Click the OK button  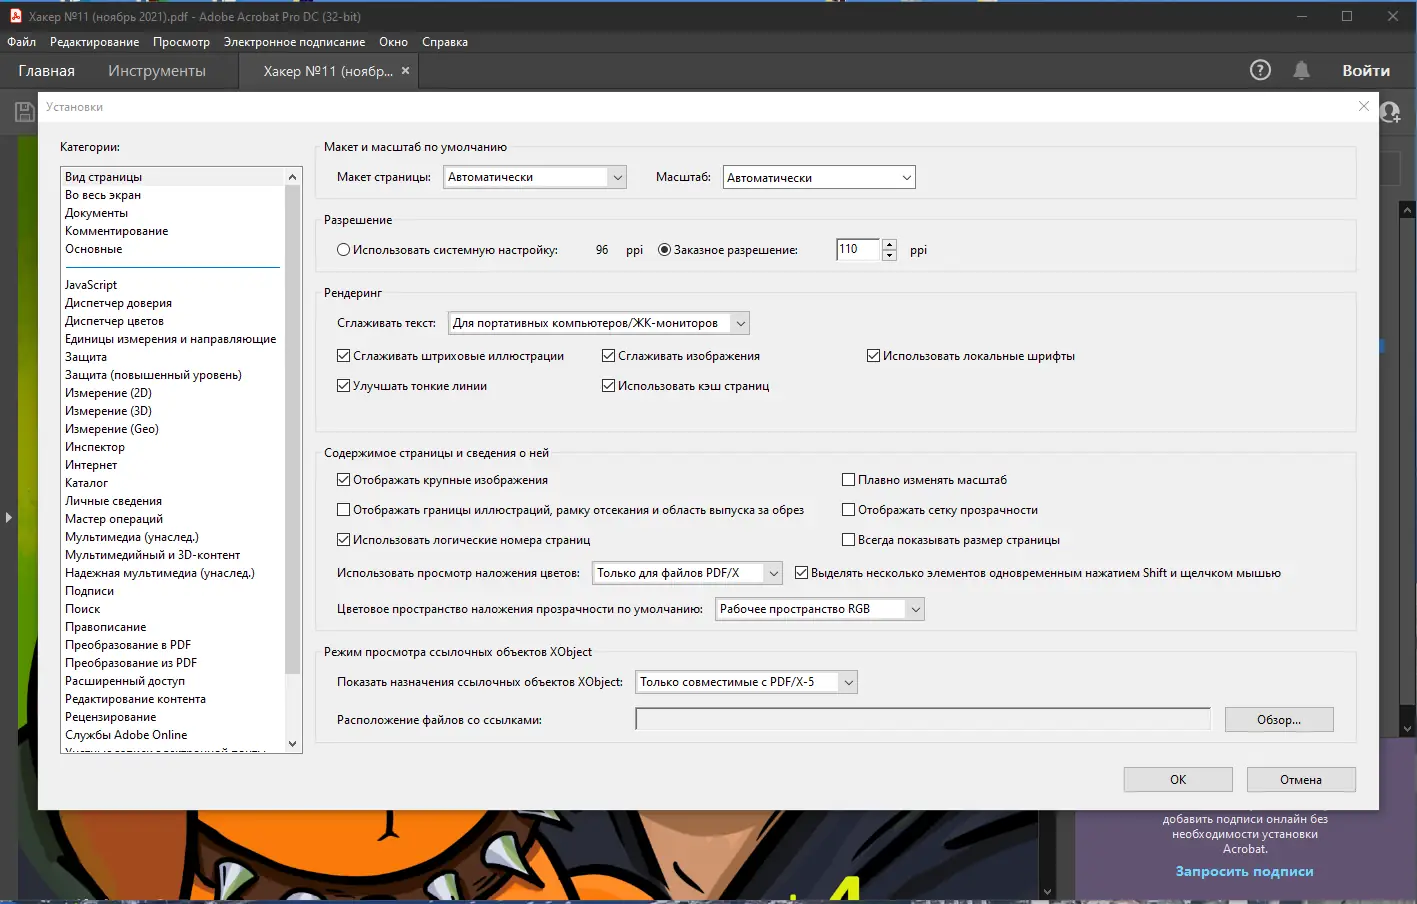[x=1178, y=780]
